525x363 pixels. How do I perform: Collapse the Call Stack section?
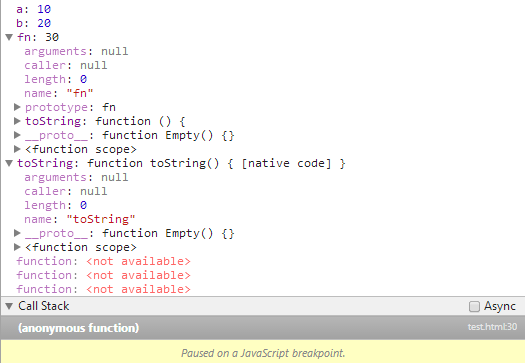(9, 306)
